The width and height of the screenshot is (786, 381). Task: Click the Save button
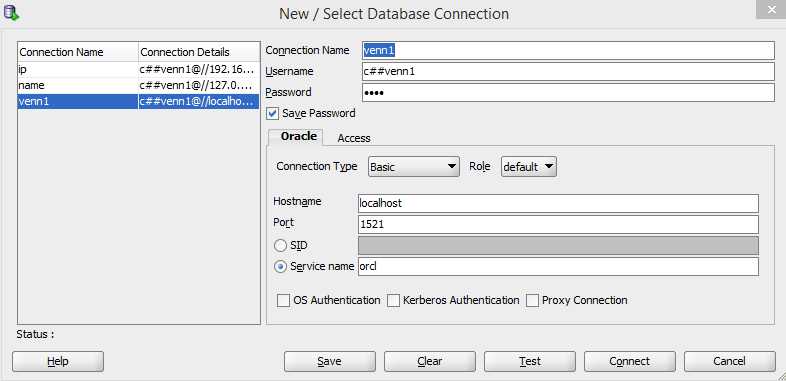pos(329,361)
